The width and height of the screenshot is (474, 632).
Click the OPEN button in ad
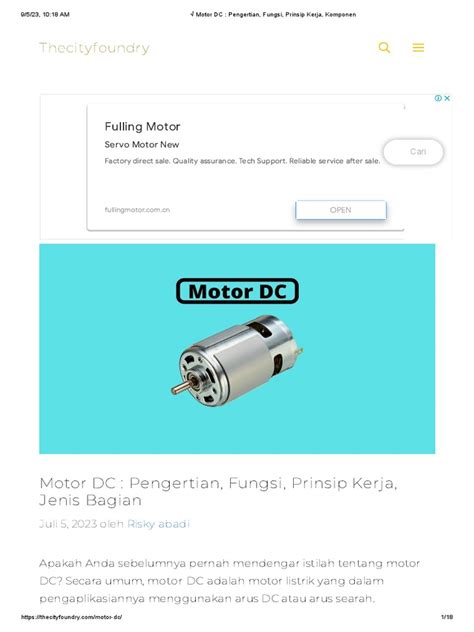(x=341, y=210)
